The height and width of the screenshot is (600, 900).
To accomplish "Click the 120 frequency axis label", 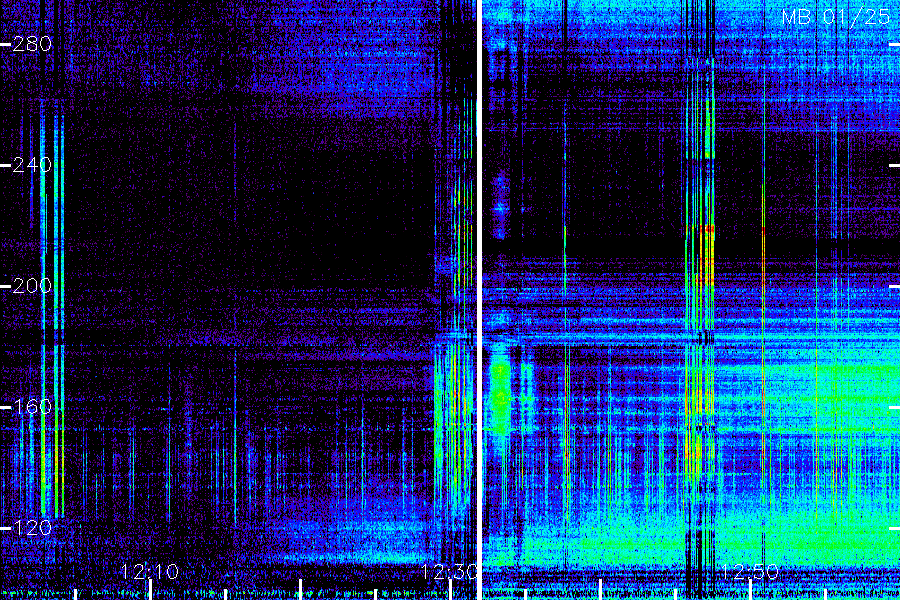I will pyautogui.click(x=32, y=528).
